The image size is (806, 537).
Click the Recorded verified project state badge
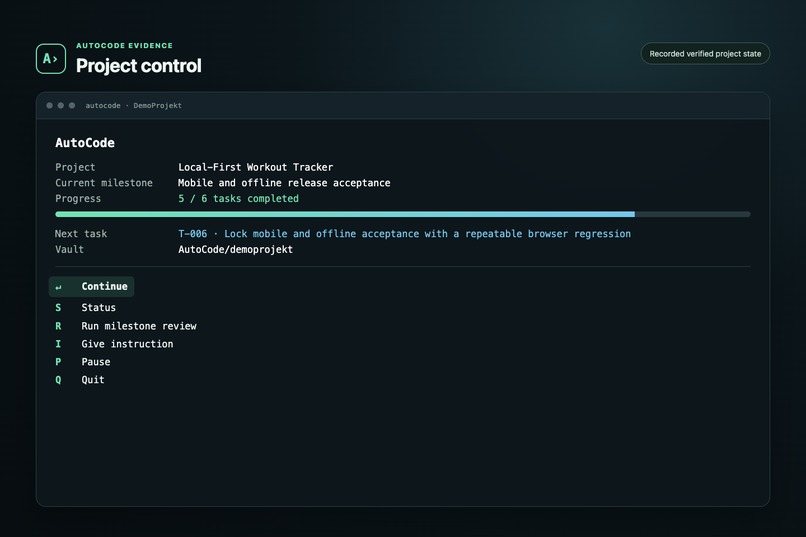pyautogui.click(x=705, y=53)
